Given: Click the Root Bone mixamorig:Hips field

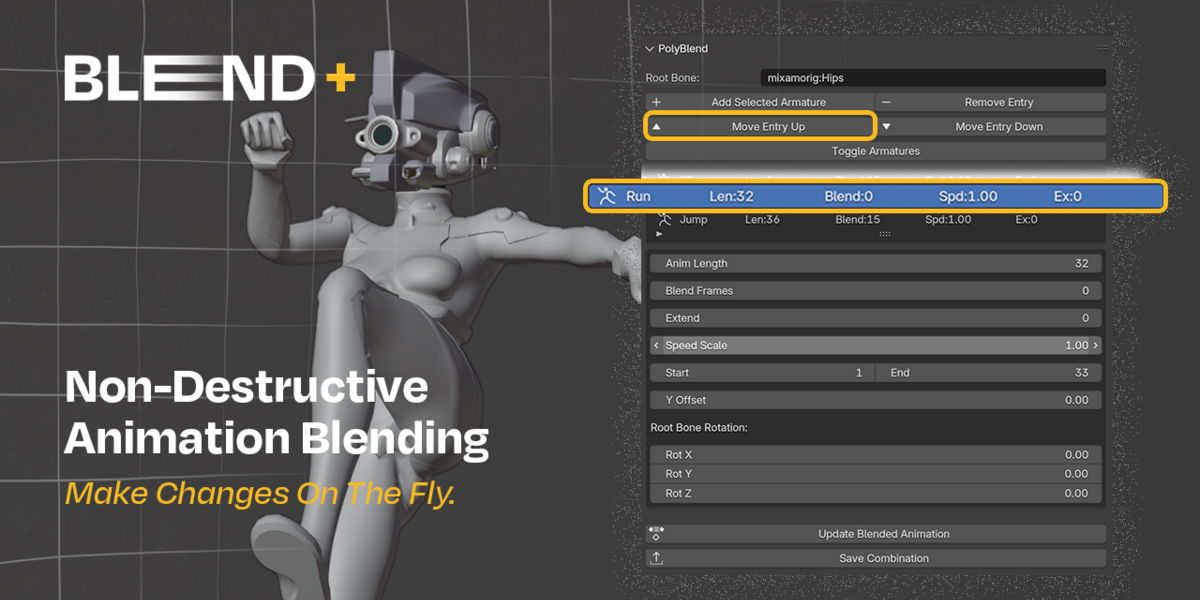Looking at the screenshot, I should (933, 77).
